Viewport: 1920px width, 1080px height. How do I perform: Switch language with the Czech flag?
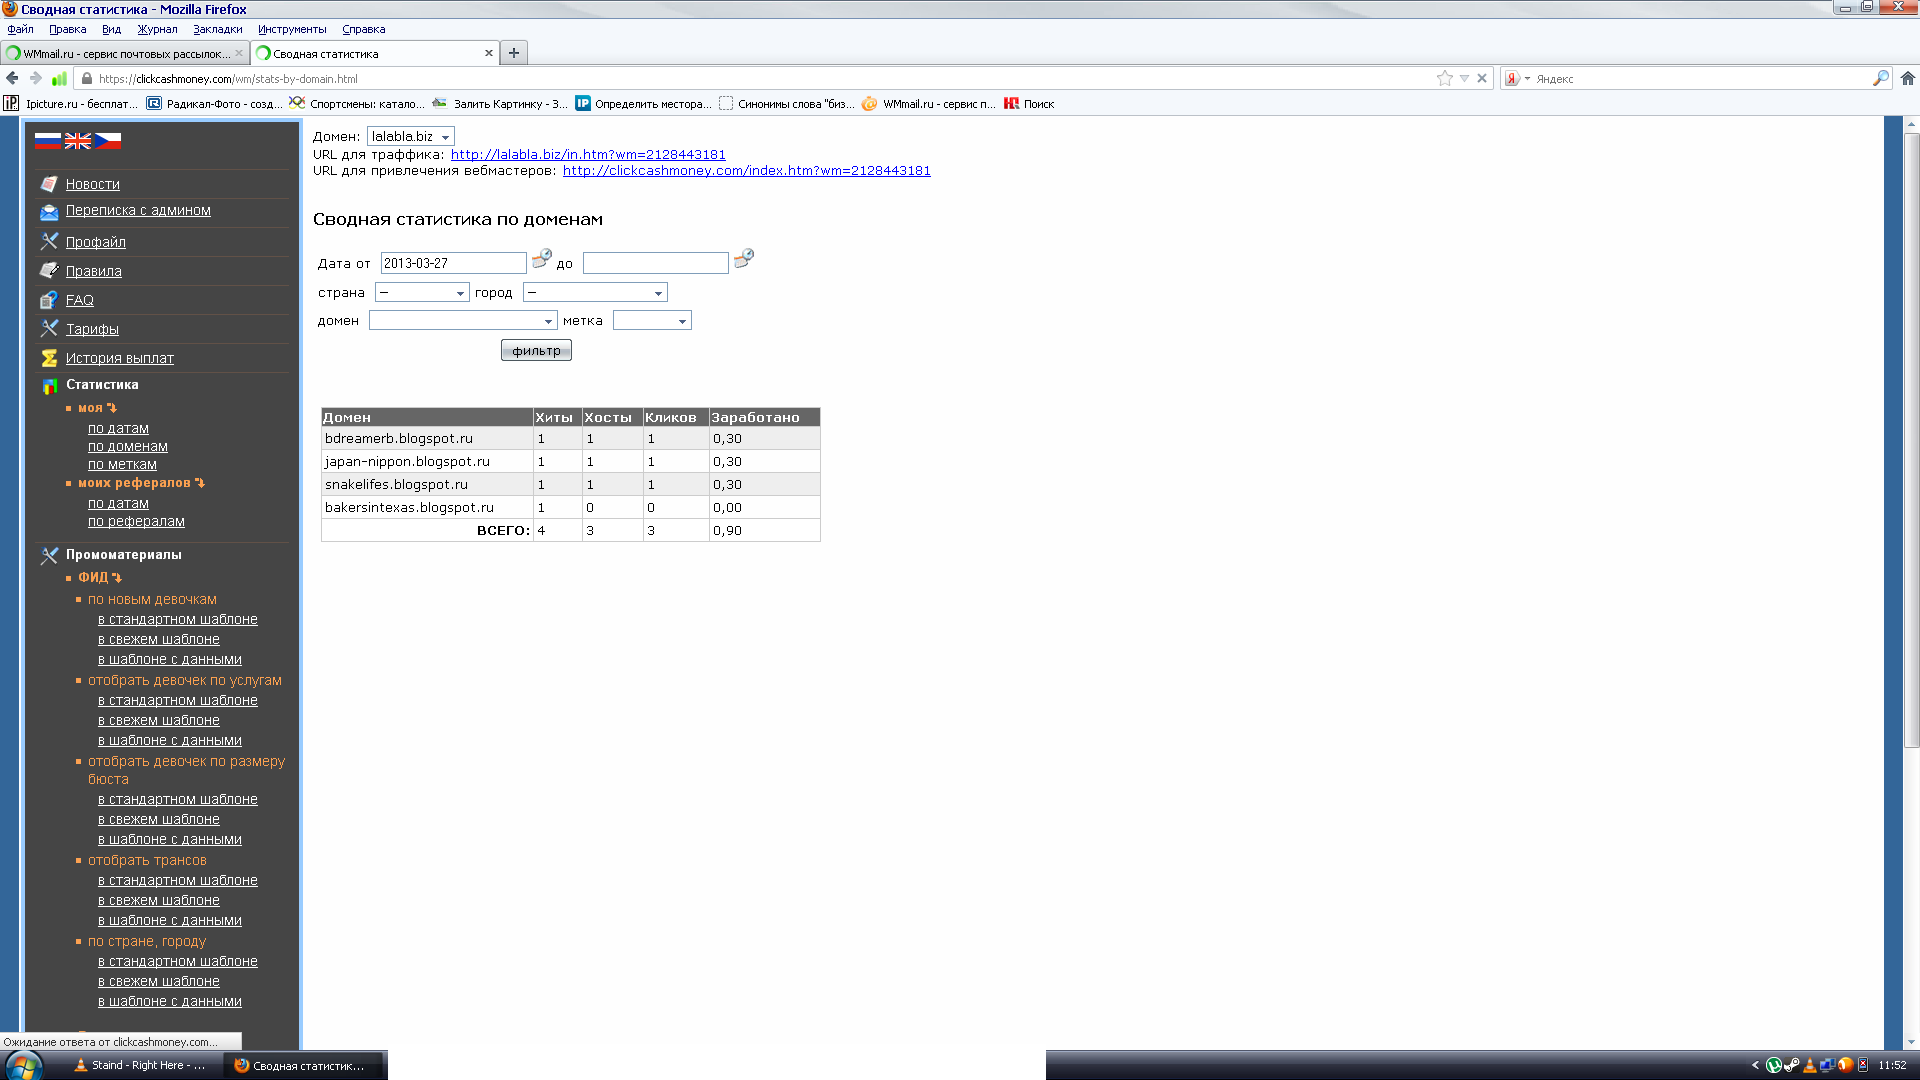tap(108, 141)
